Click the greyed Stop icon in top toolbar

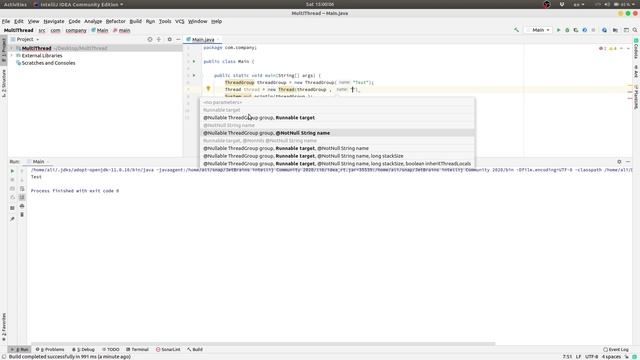(x=593, y=30)
